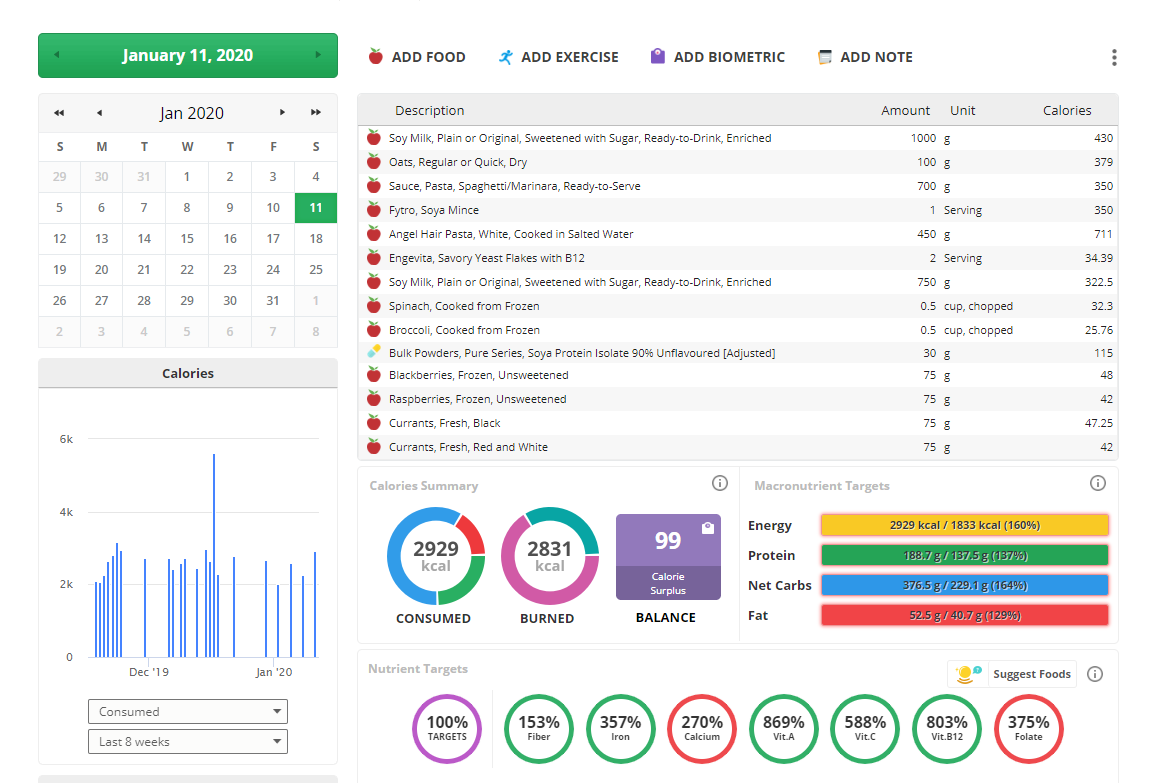Select Currants, Fresh, Red and White entry
The image size is (1175, 783).
[x=738, y=447]
